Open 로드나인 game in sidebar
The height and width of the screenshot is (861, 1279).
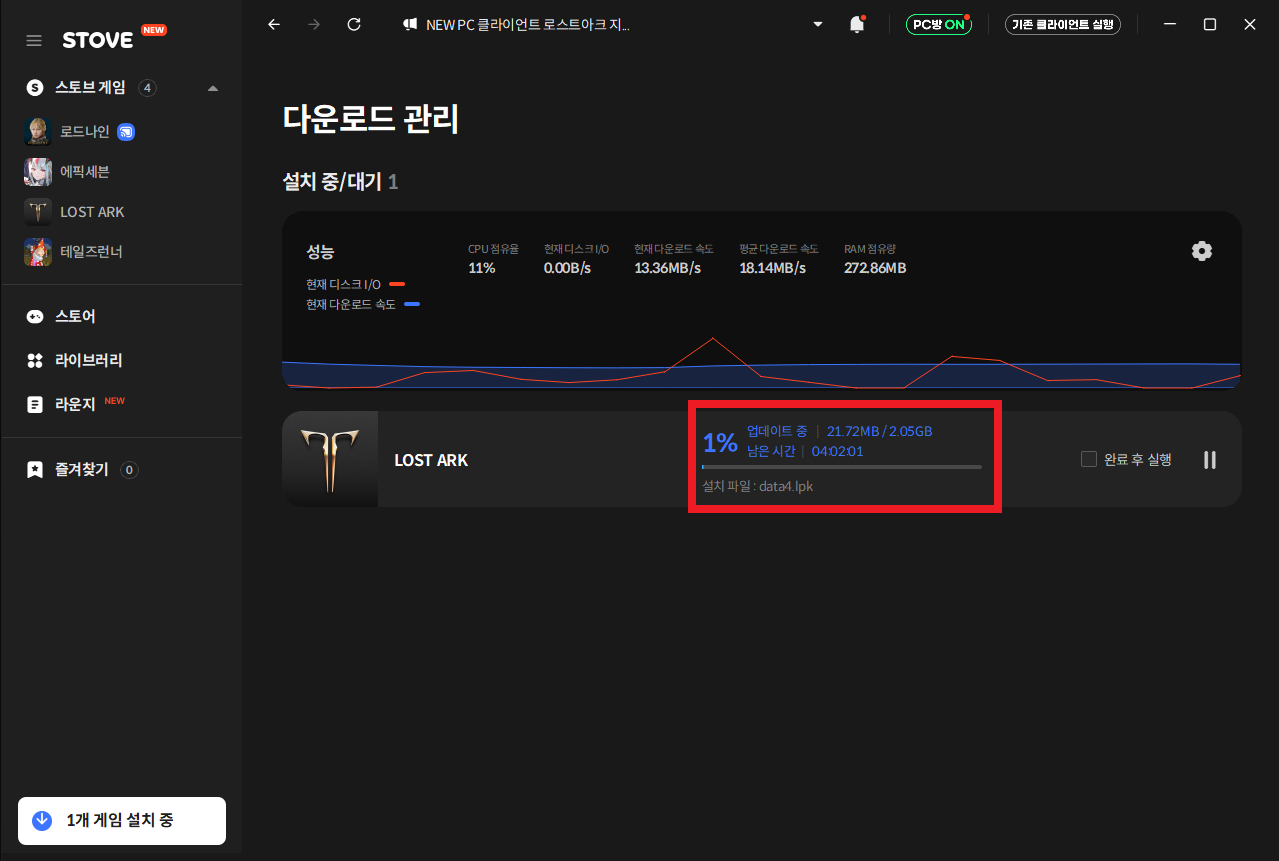(84, 131)
